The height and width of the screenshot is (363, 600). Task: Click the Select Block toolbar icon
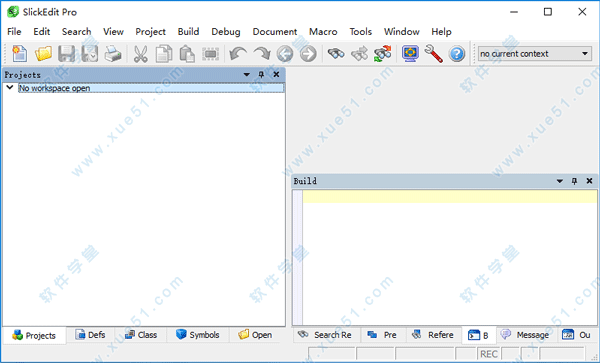point(210,54)
